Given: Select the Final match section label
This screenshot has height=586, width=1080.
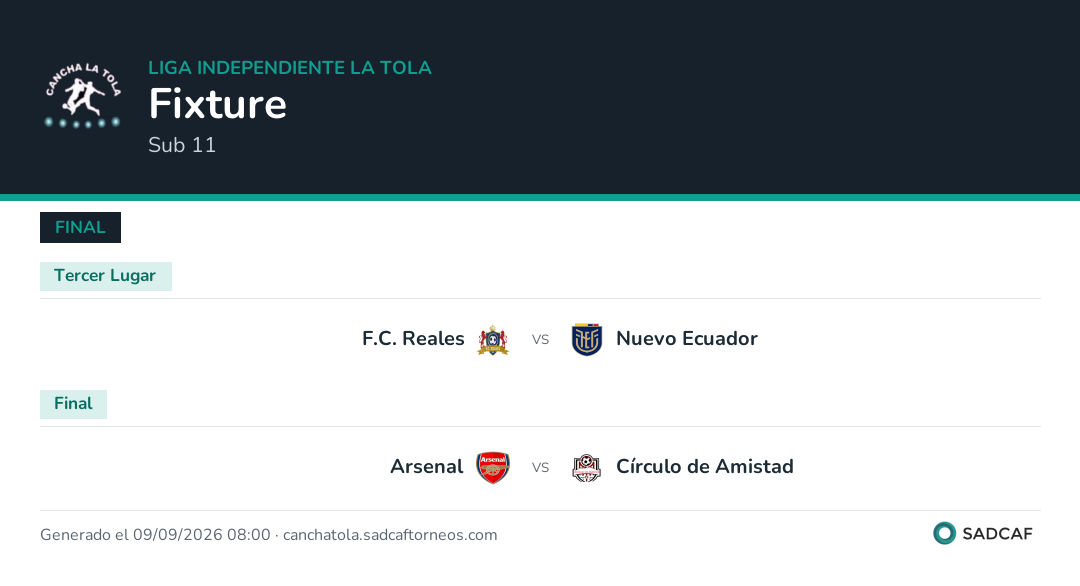Looking at the screenshot, I should (73, 404).
